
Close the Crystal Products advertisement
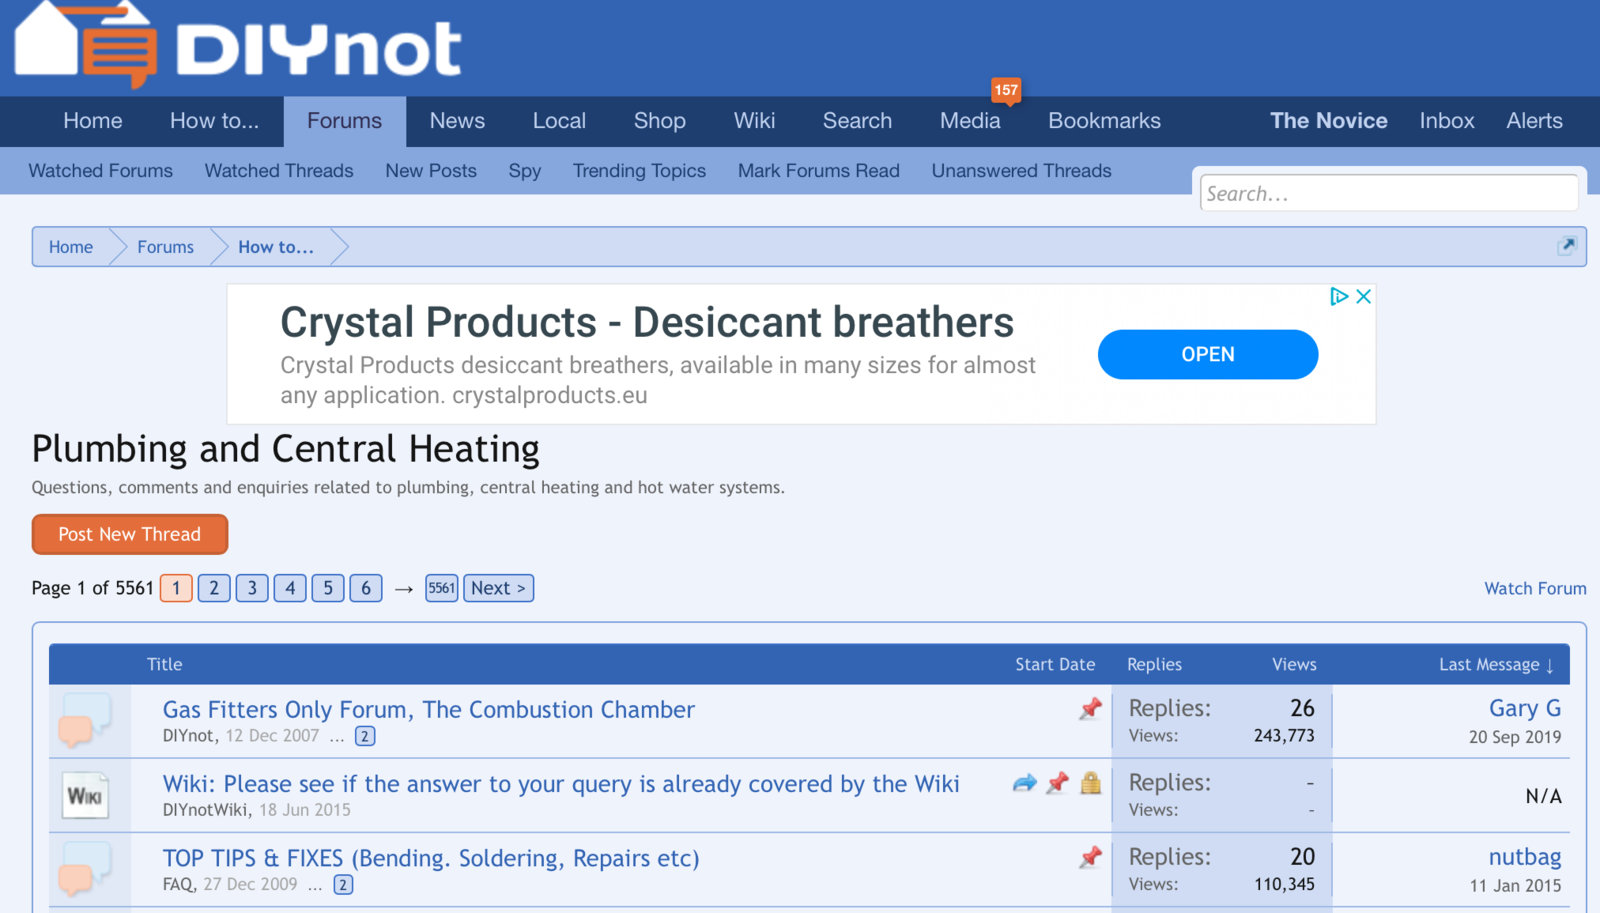1363,297
